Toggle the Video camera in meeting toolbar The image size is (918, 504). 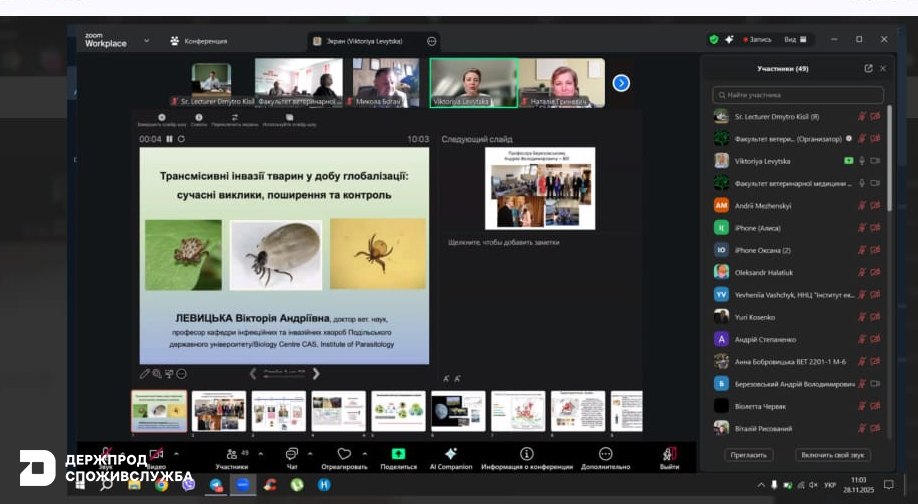click(156, 454)
